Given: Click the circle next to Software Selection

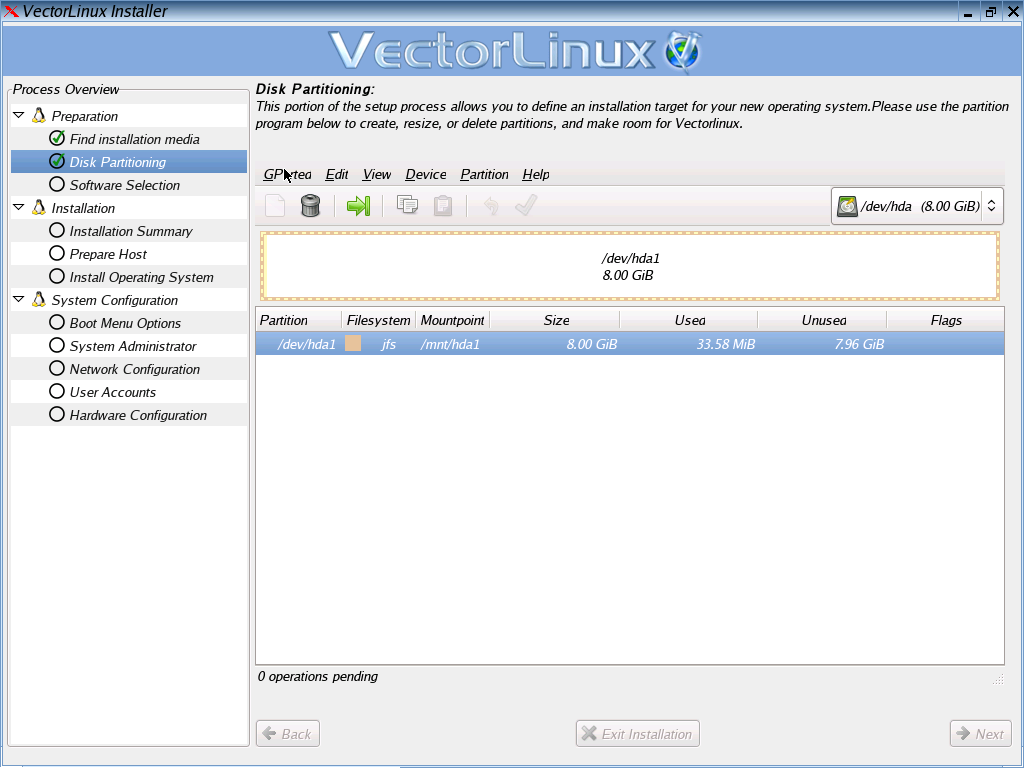Looking at the screenshot, I should [57, 185].
